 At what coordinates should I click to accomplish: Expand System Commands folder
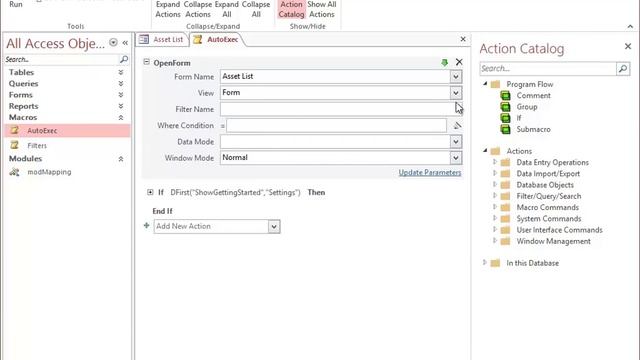495,218
